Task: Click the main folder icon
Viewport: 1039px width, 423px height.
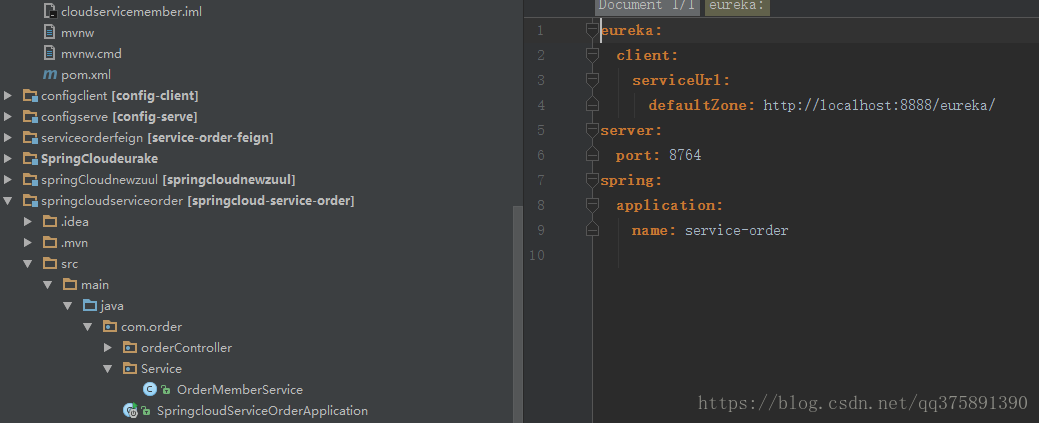Action: [70, 285]
